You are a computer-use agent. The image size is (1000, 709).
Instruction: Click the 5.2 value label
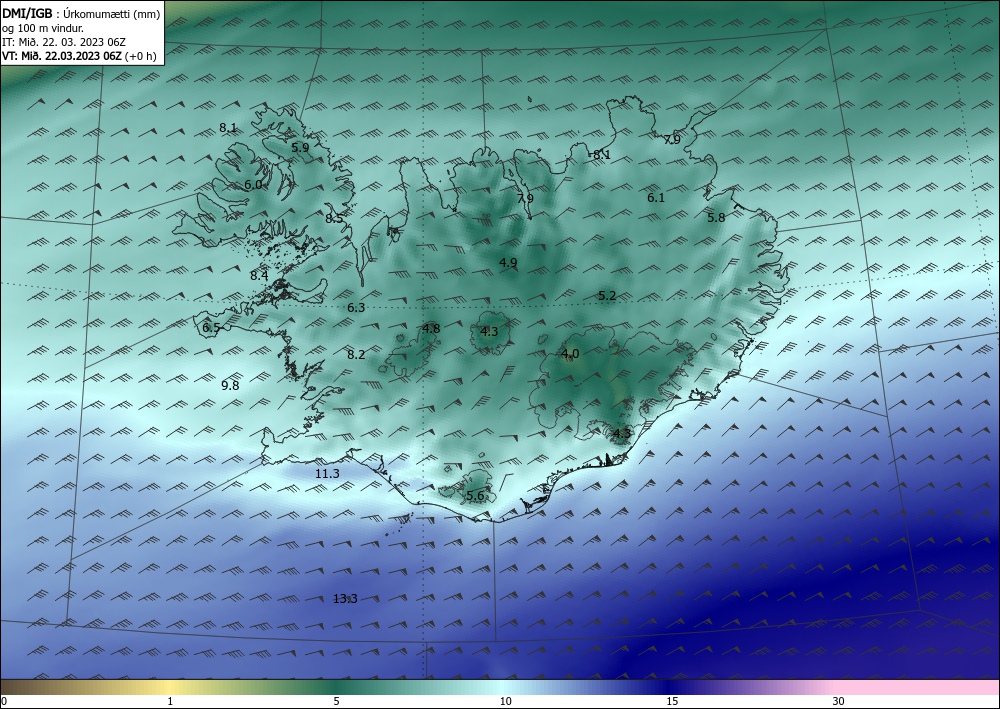[607, 296]
